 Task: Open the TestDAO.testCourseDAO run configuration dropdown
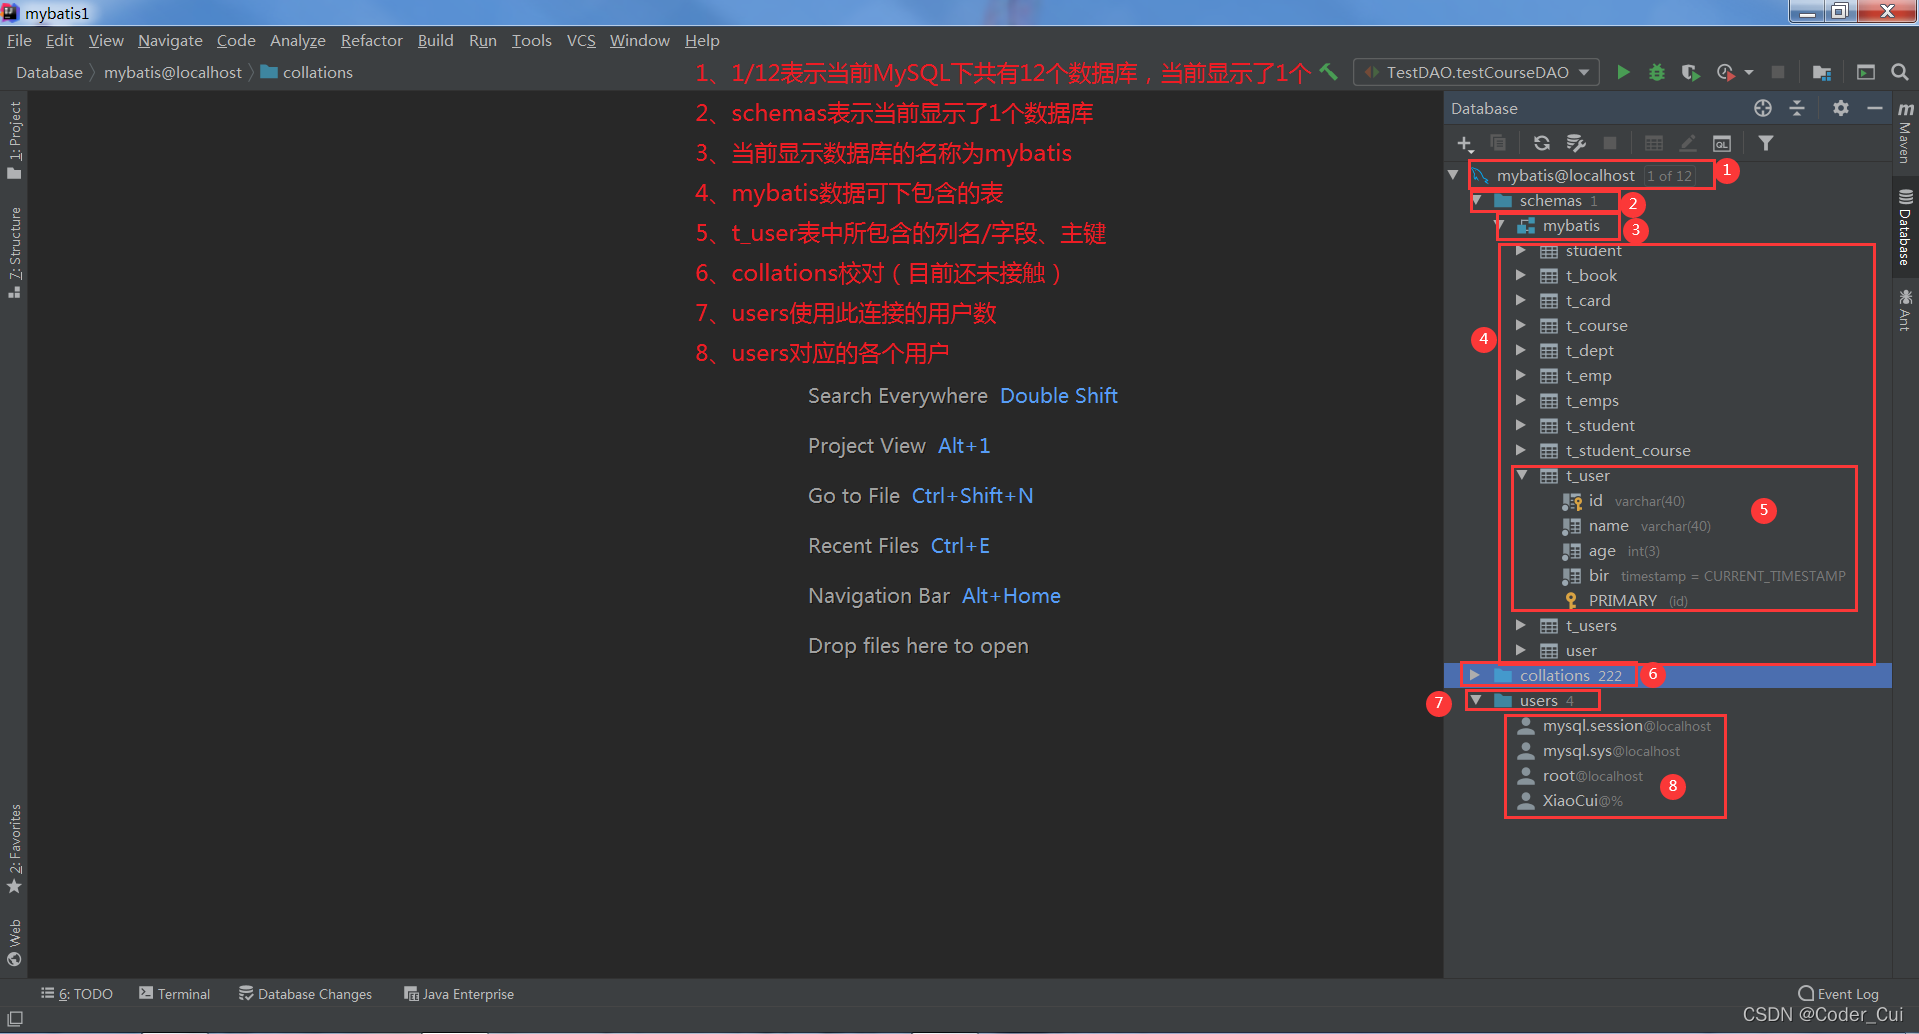click(x=1476, y=72)
